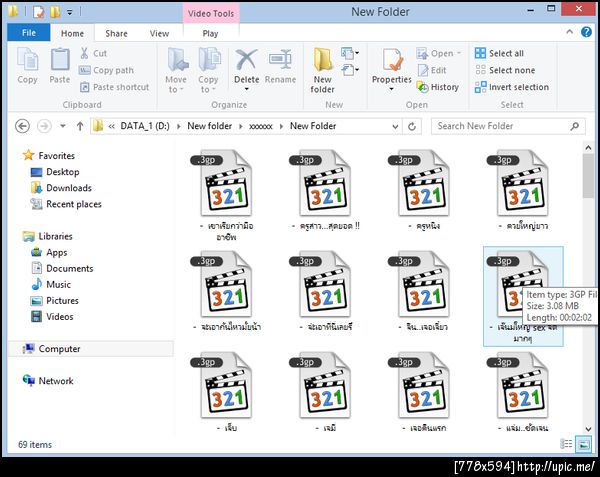Click the Paste clipboard icon

tap(60, 60)
